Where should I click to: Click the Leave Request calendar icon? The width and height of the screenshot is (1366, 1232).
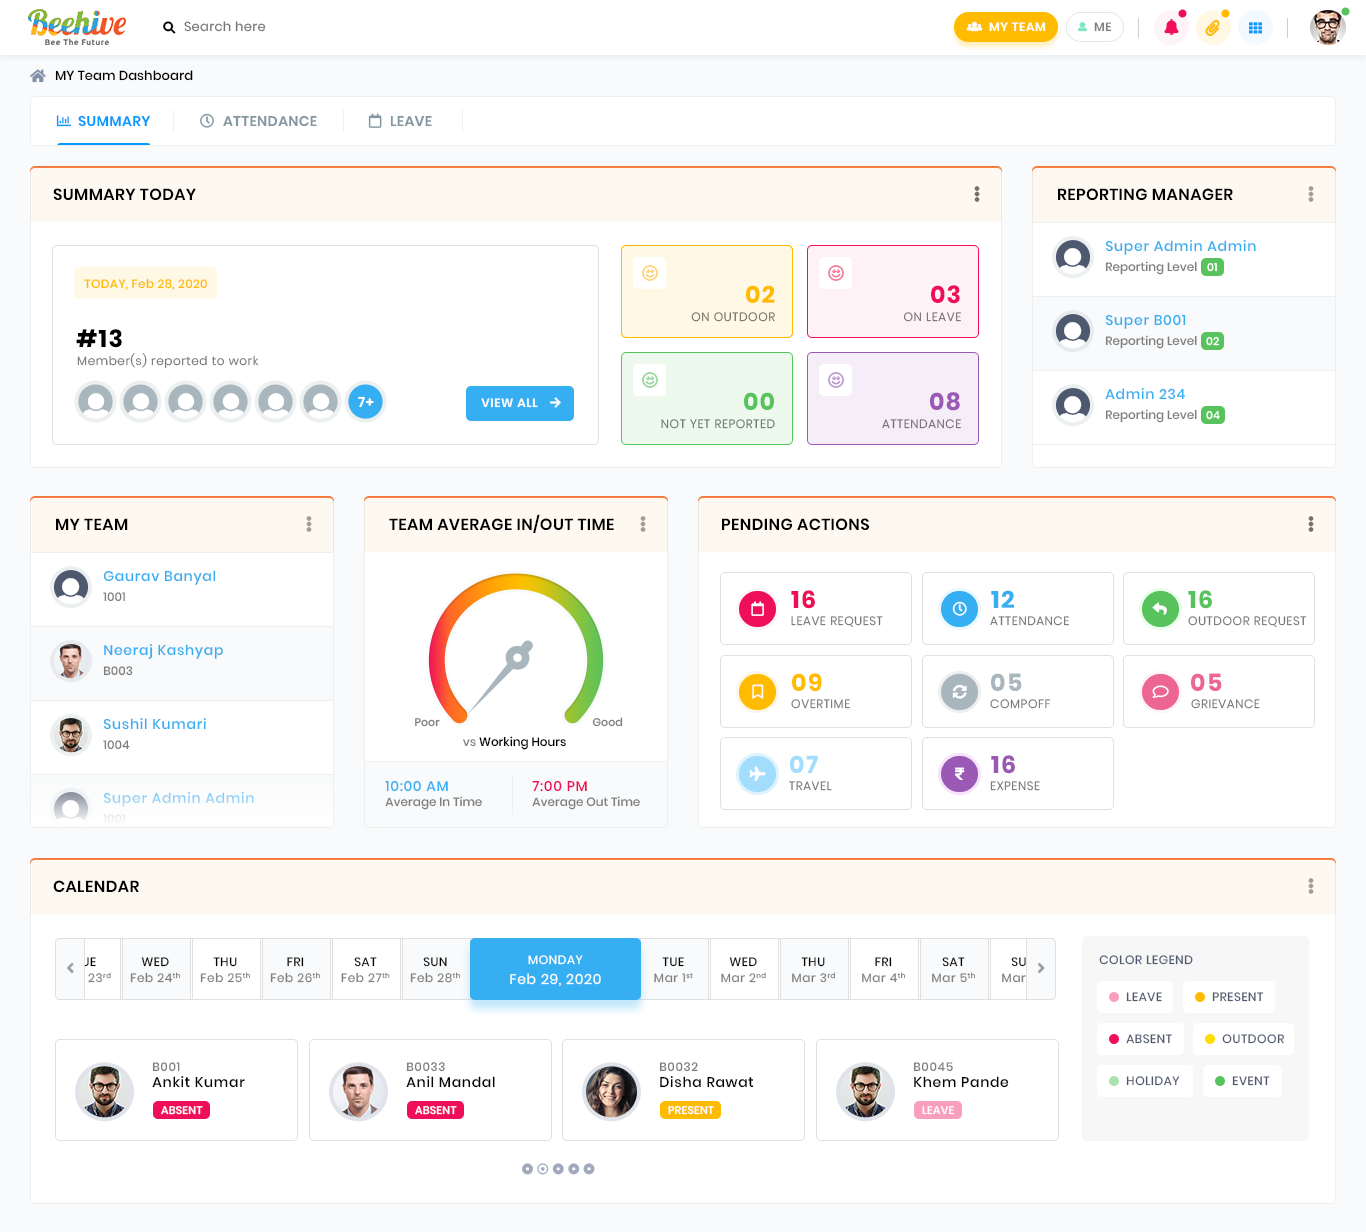(x=757, y=608)
